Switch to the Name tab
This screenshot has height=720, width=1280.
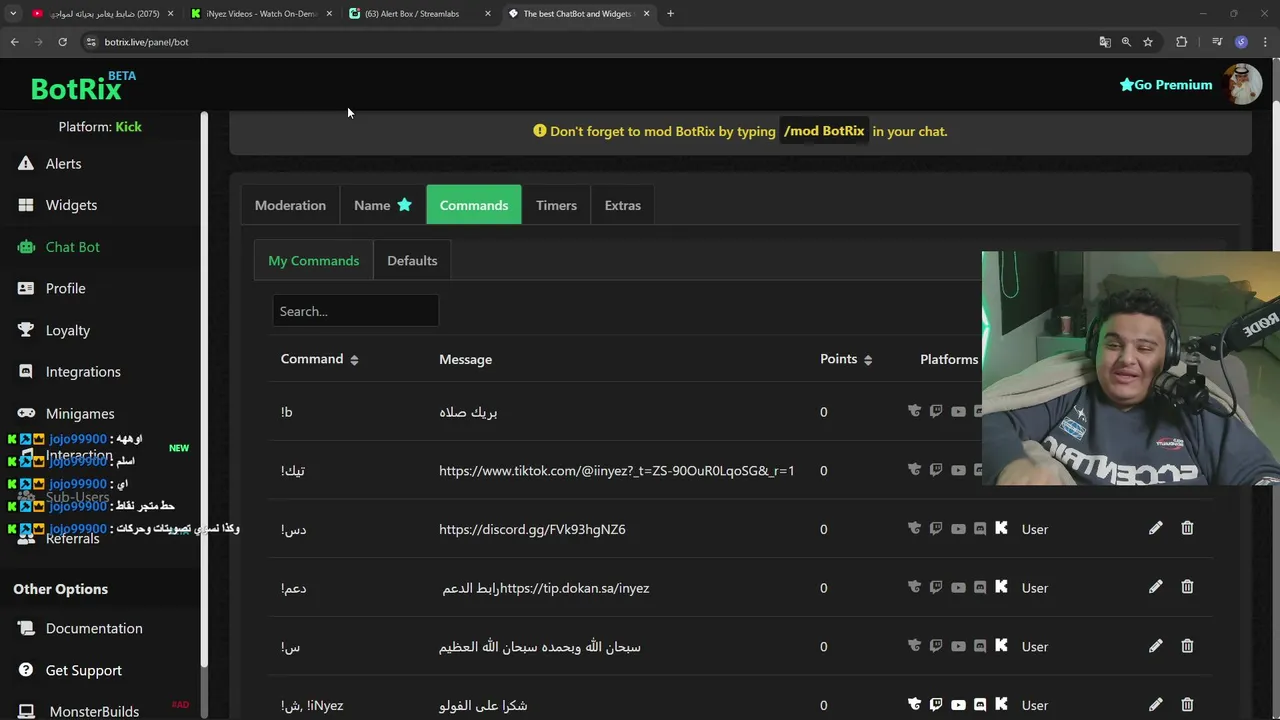point(383,205)
